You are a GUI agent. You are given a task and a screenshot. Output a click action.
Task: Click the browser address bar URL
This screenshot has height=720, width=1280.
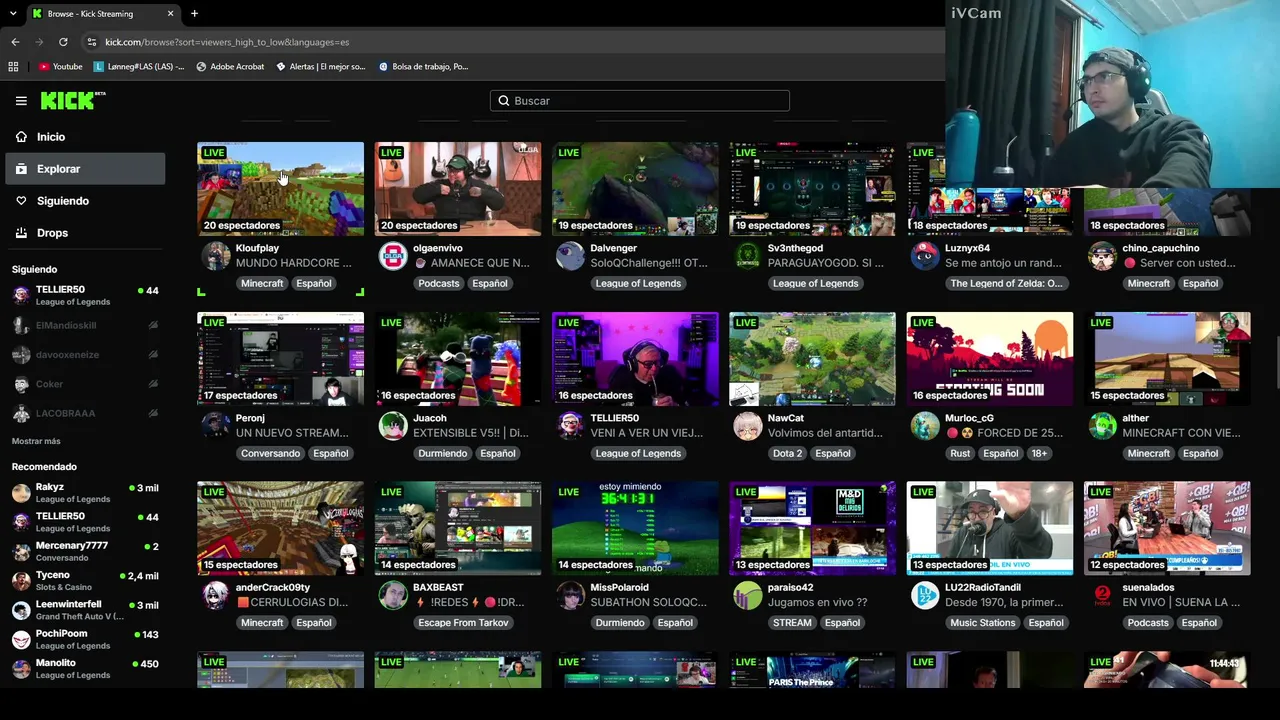click(227, 42)
